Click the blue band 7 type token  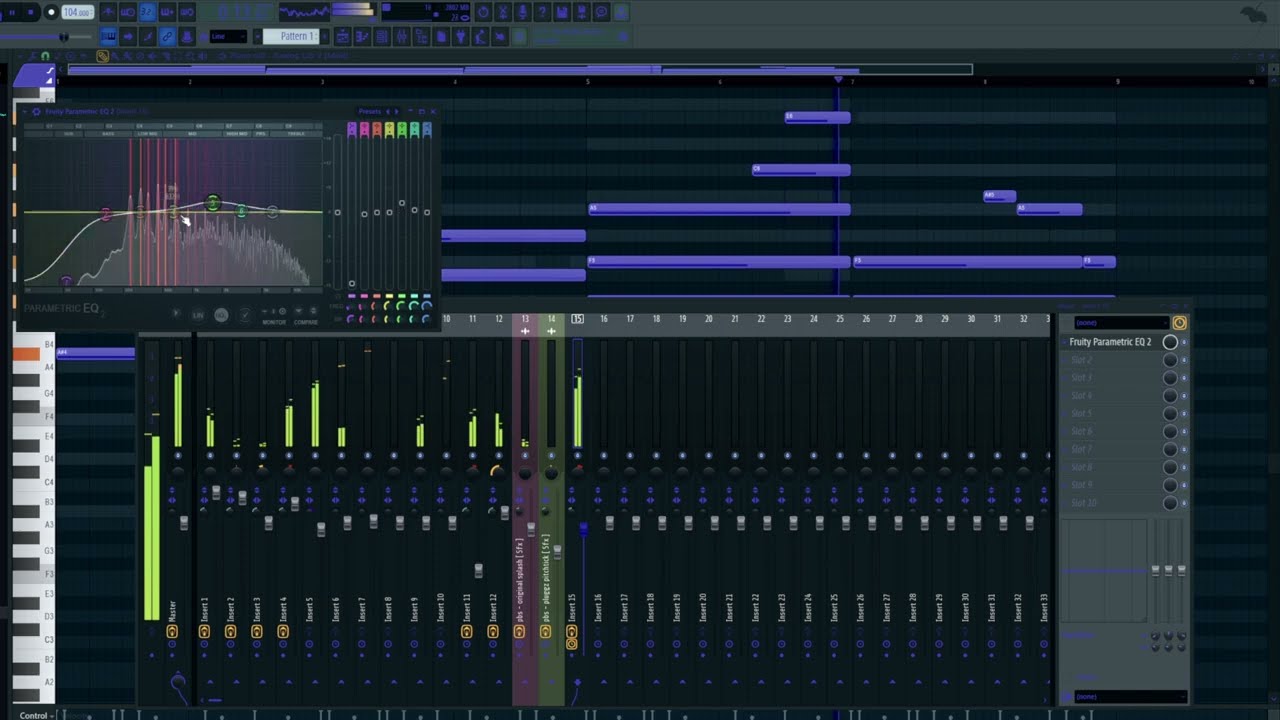point(427,130)
